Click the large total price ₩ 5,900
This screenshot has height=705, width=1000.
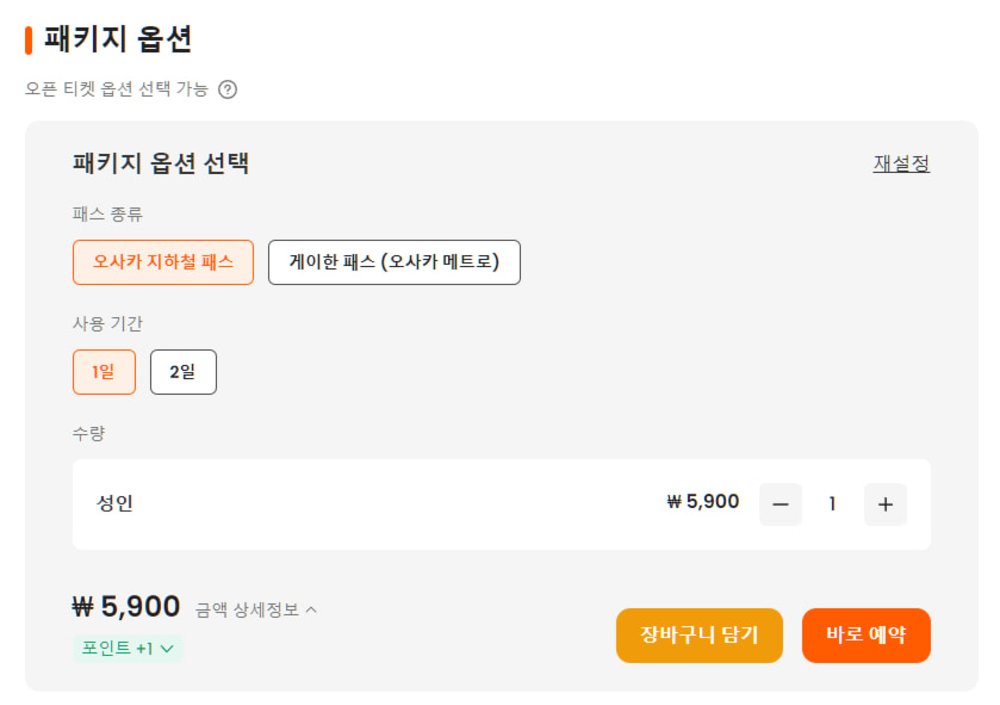(126, 607)
